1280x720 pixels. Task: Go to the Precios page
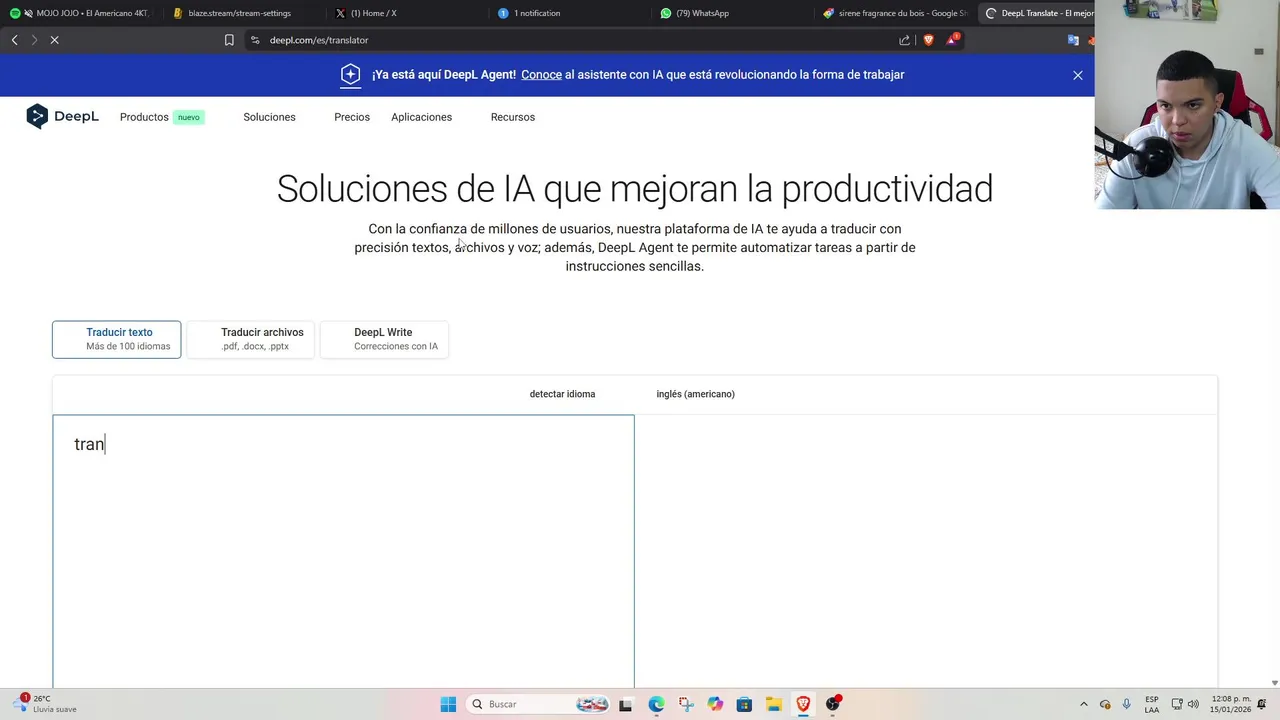pyautogui.click(x=352, y=117)
